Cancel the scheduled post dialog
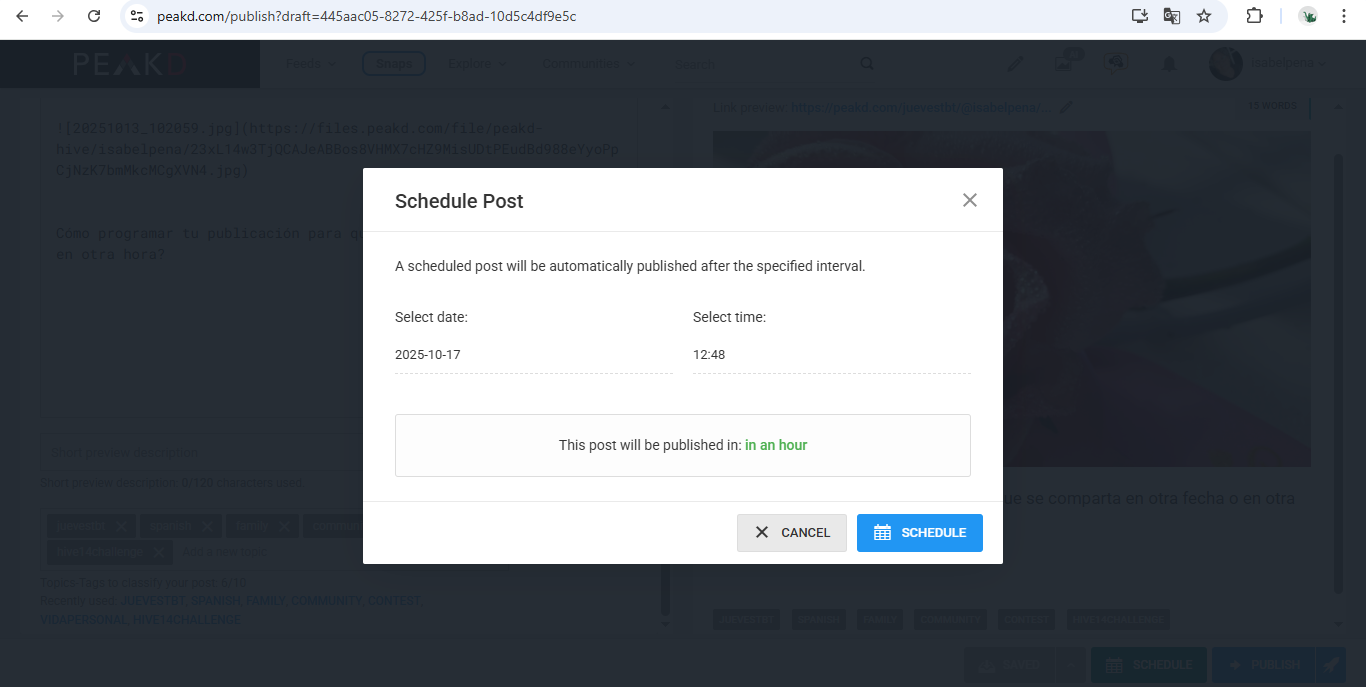Viewport: 1366px width, 687px height. [x=792, y=533]
